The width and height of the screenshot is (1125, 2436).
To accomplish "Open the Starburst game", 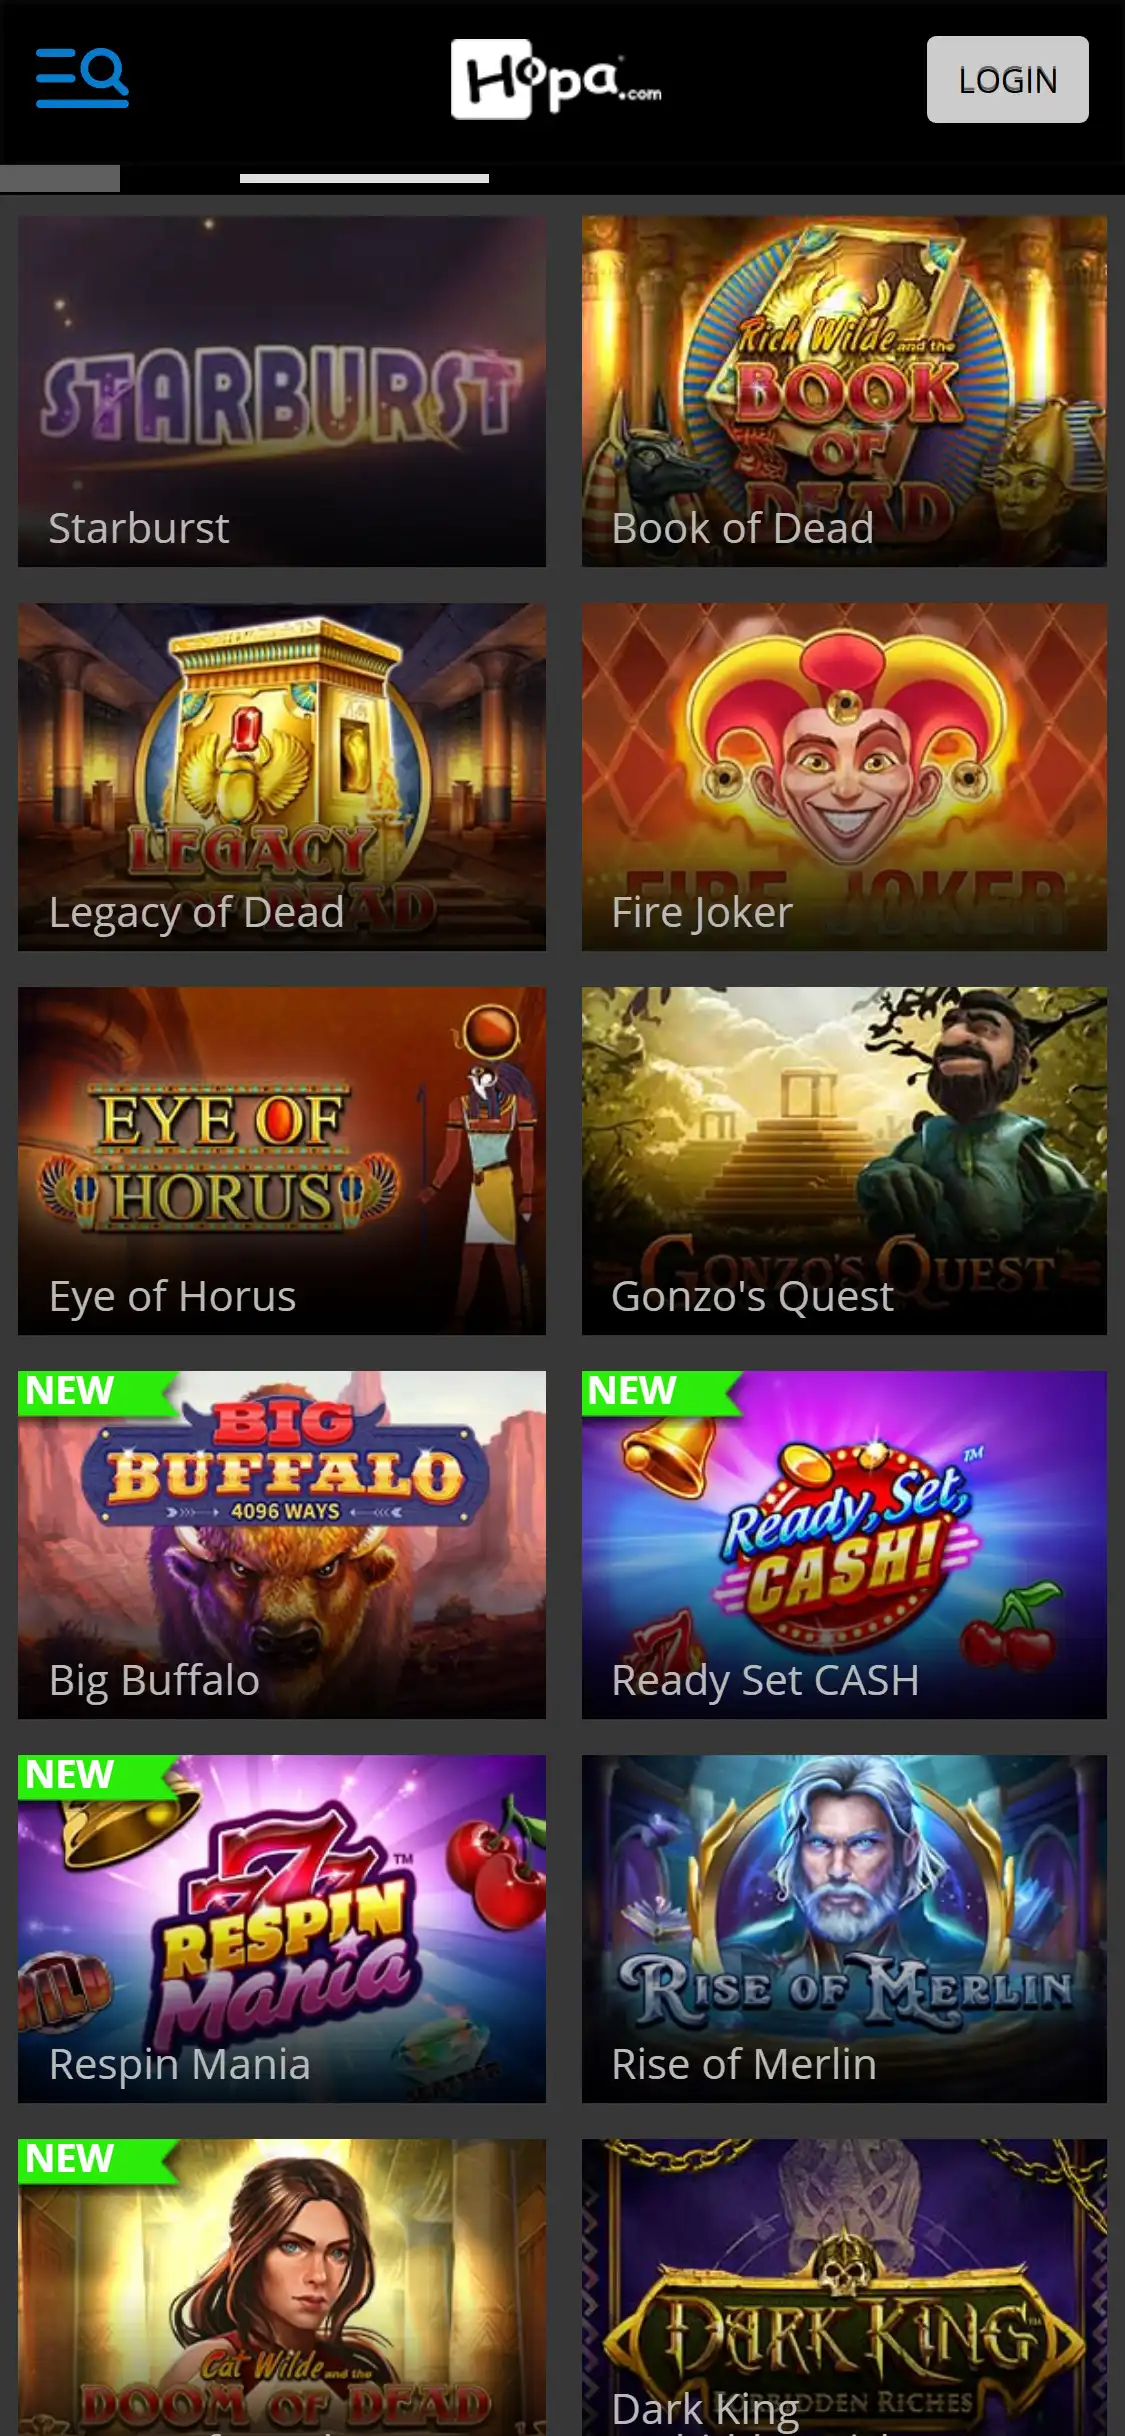I will (x=282, y=391).
